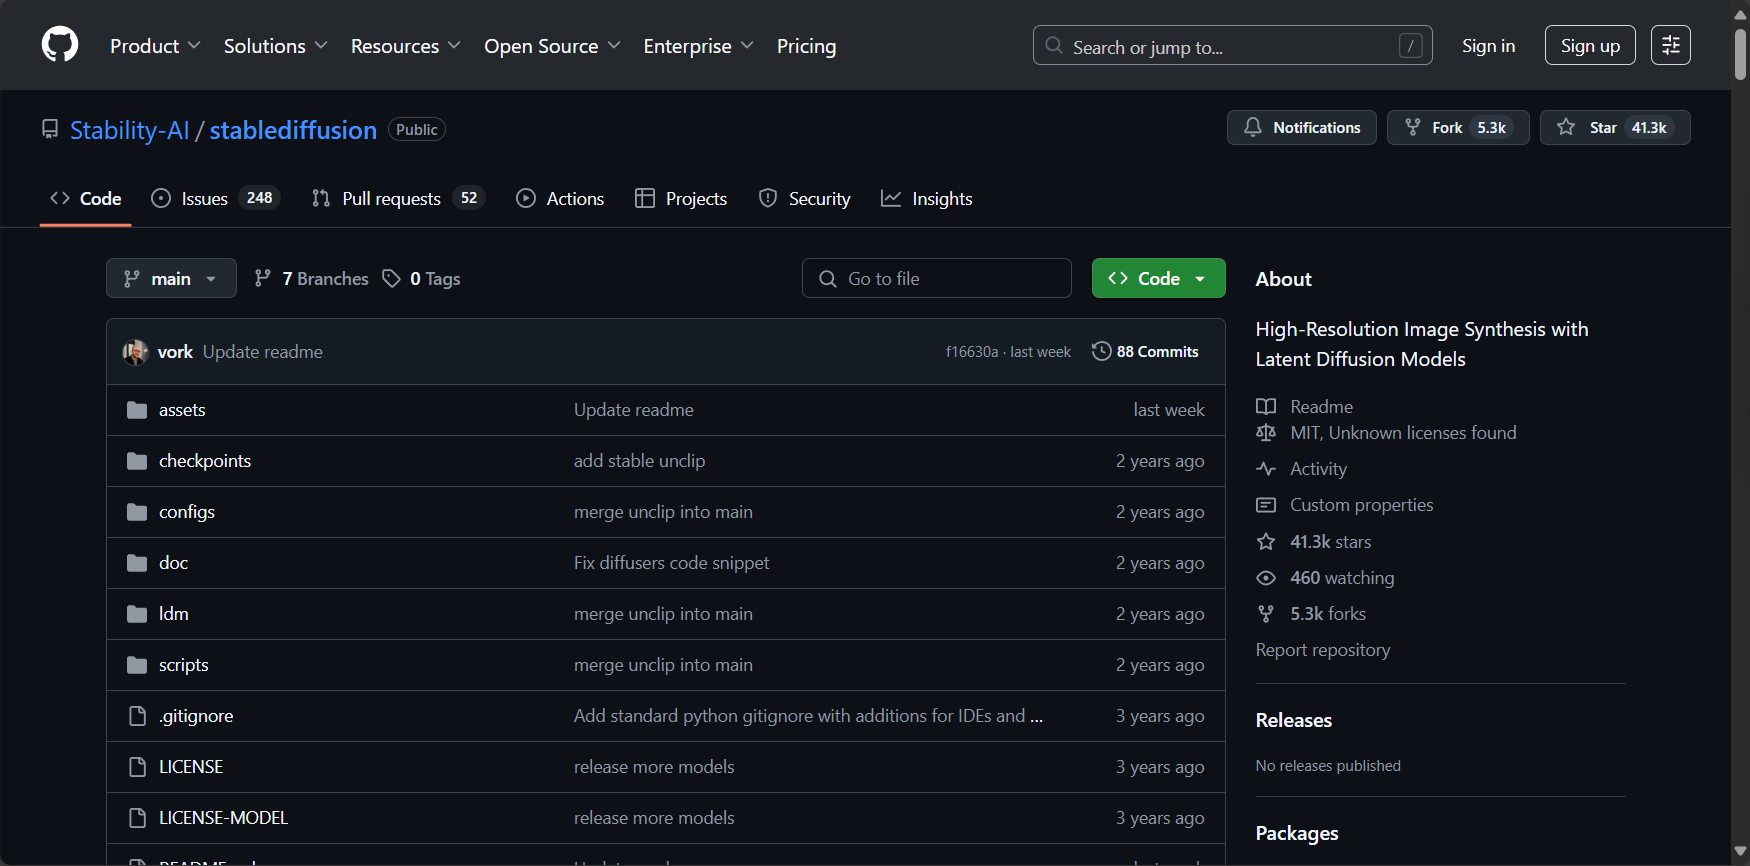Expand the Product menu
This screenshot has height=866, width=1750.
155,46
